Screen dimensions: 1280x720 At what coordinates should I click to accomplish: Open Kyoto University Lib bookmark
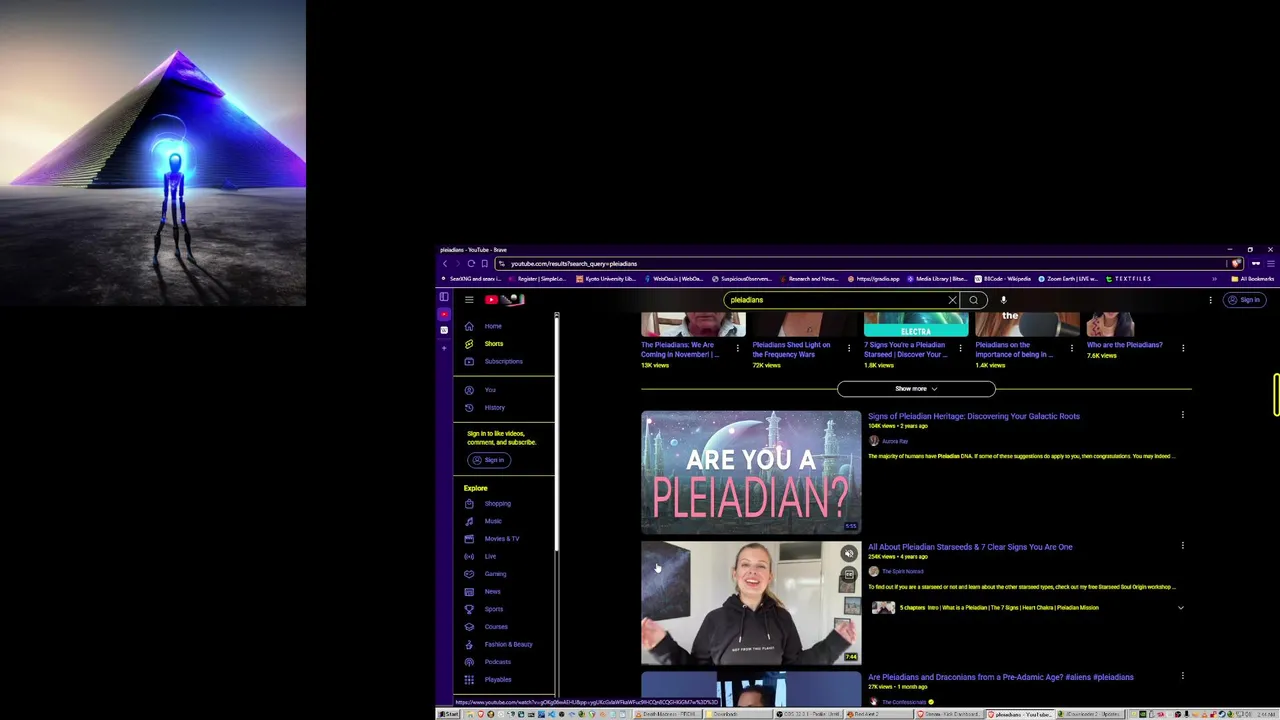tap(605, 279)
